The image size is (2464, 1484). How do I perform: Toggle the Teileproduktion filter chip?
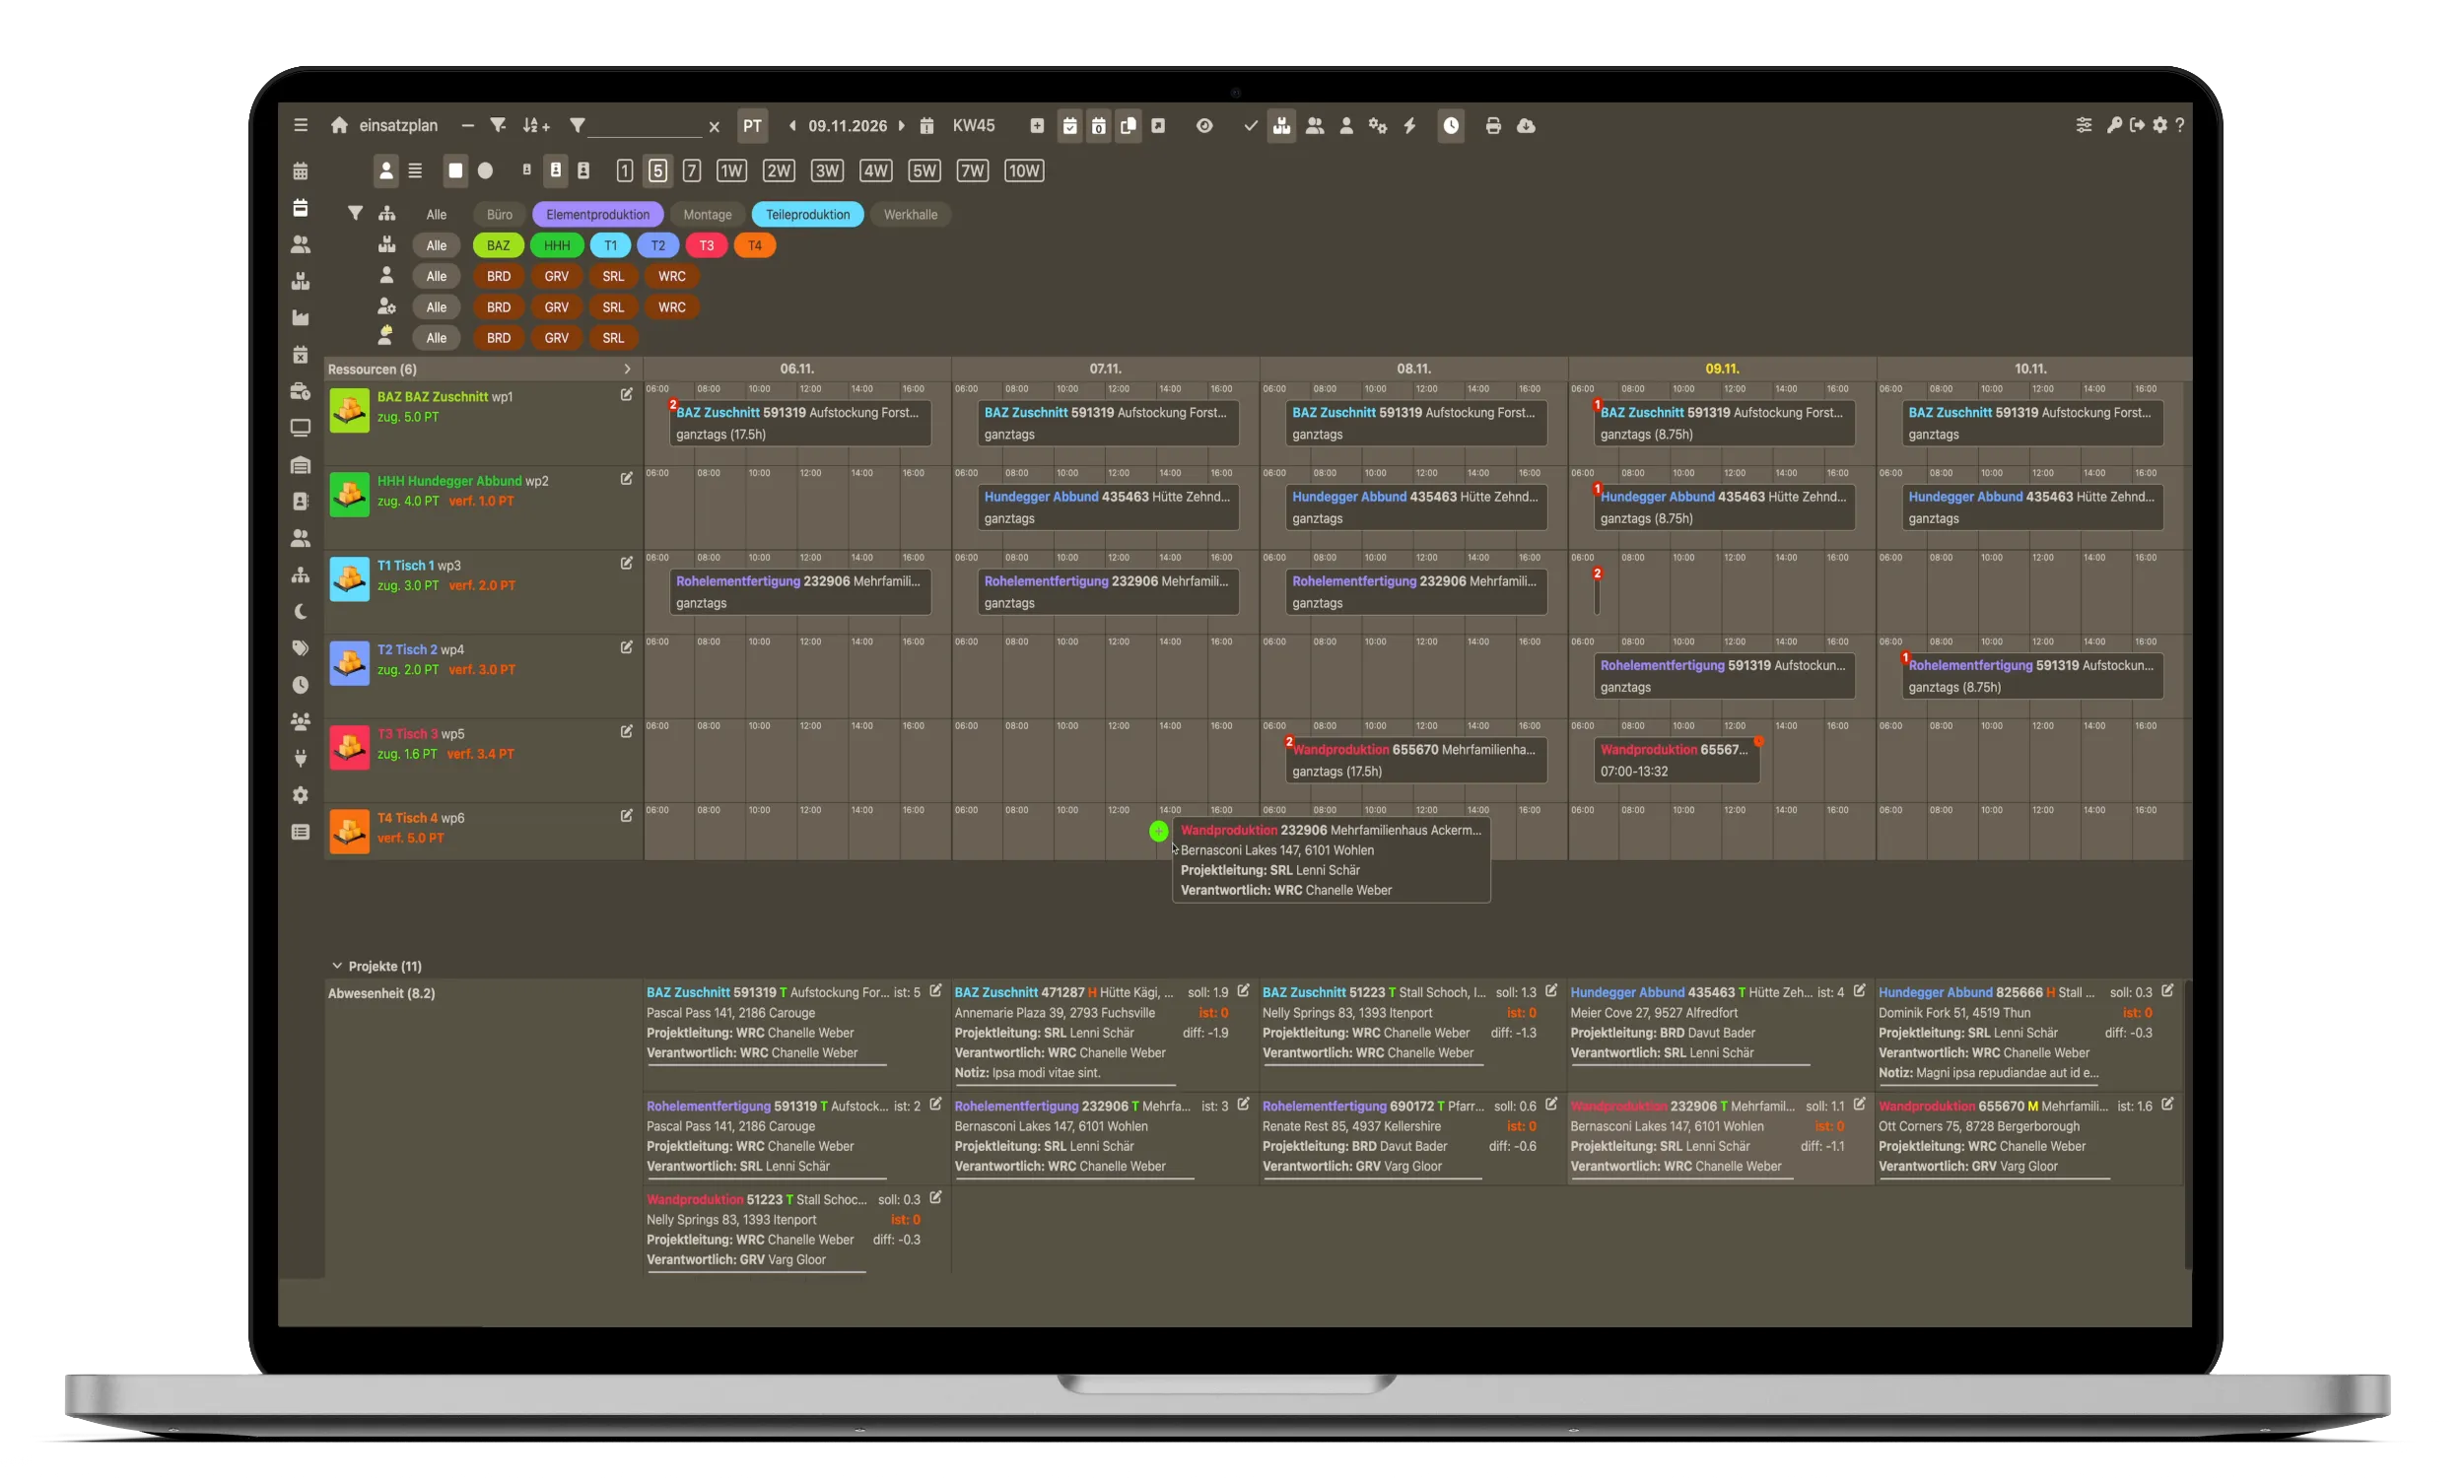pyautogui.click(x=807, y=215)
